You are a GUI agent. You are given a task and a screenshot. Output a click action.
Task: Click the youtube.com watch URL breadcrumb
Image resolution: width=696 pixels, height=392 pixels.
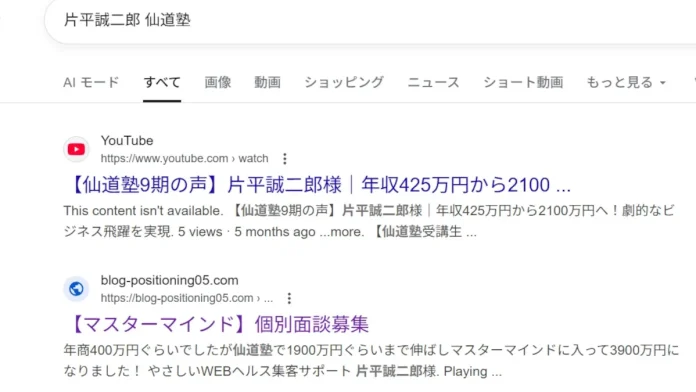pyautogui.click(x=184, y=158)
